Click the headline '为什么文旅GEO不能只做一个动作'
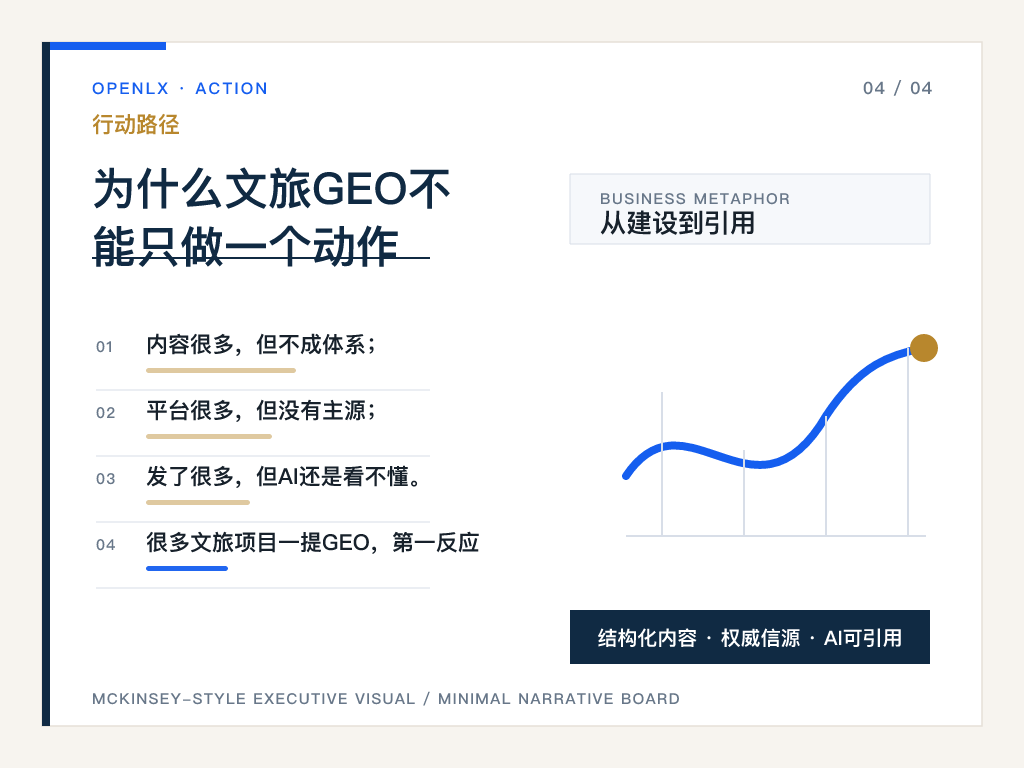The width and height of the screenshot is (1024, 768). (271, 217)
